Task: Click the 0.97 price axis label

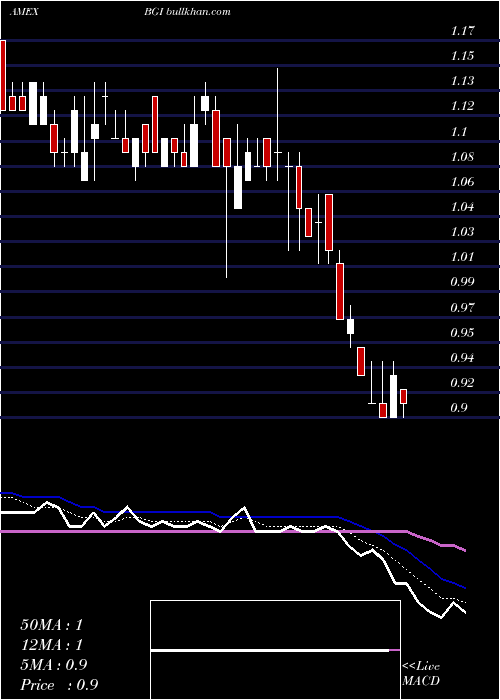Action: pos(462,308)
